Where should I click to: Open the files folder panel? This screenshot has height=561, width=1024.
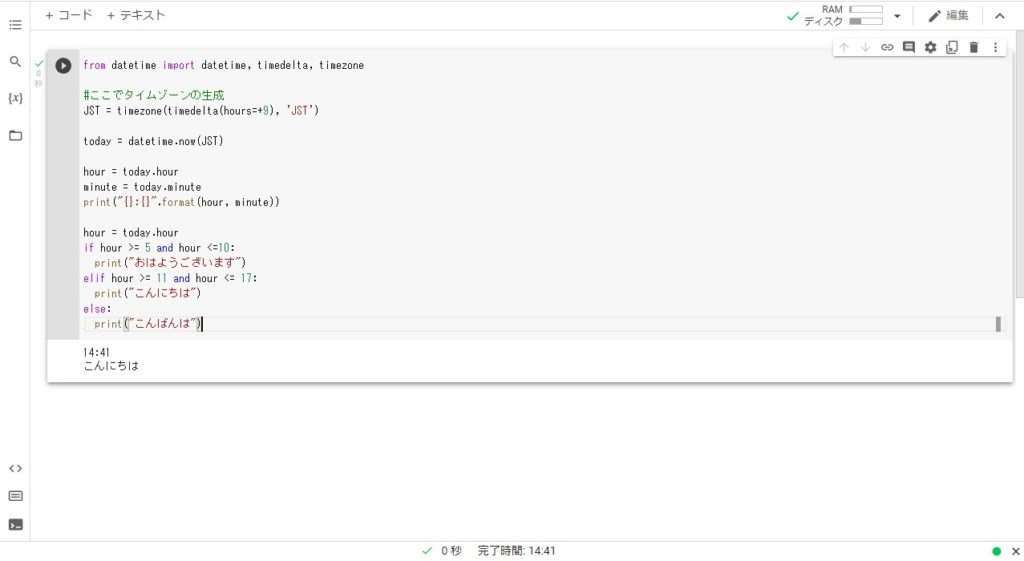[x=15, y=135]
